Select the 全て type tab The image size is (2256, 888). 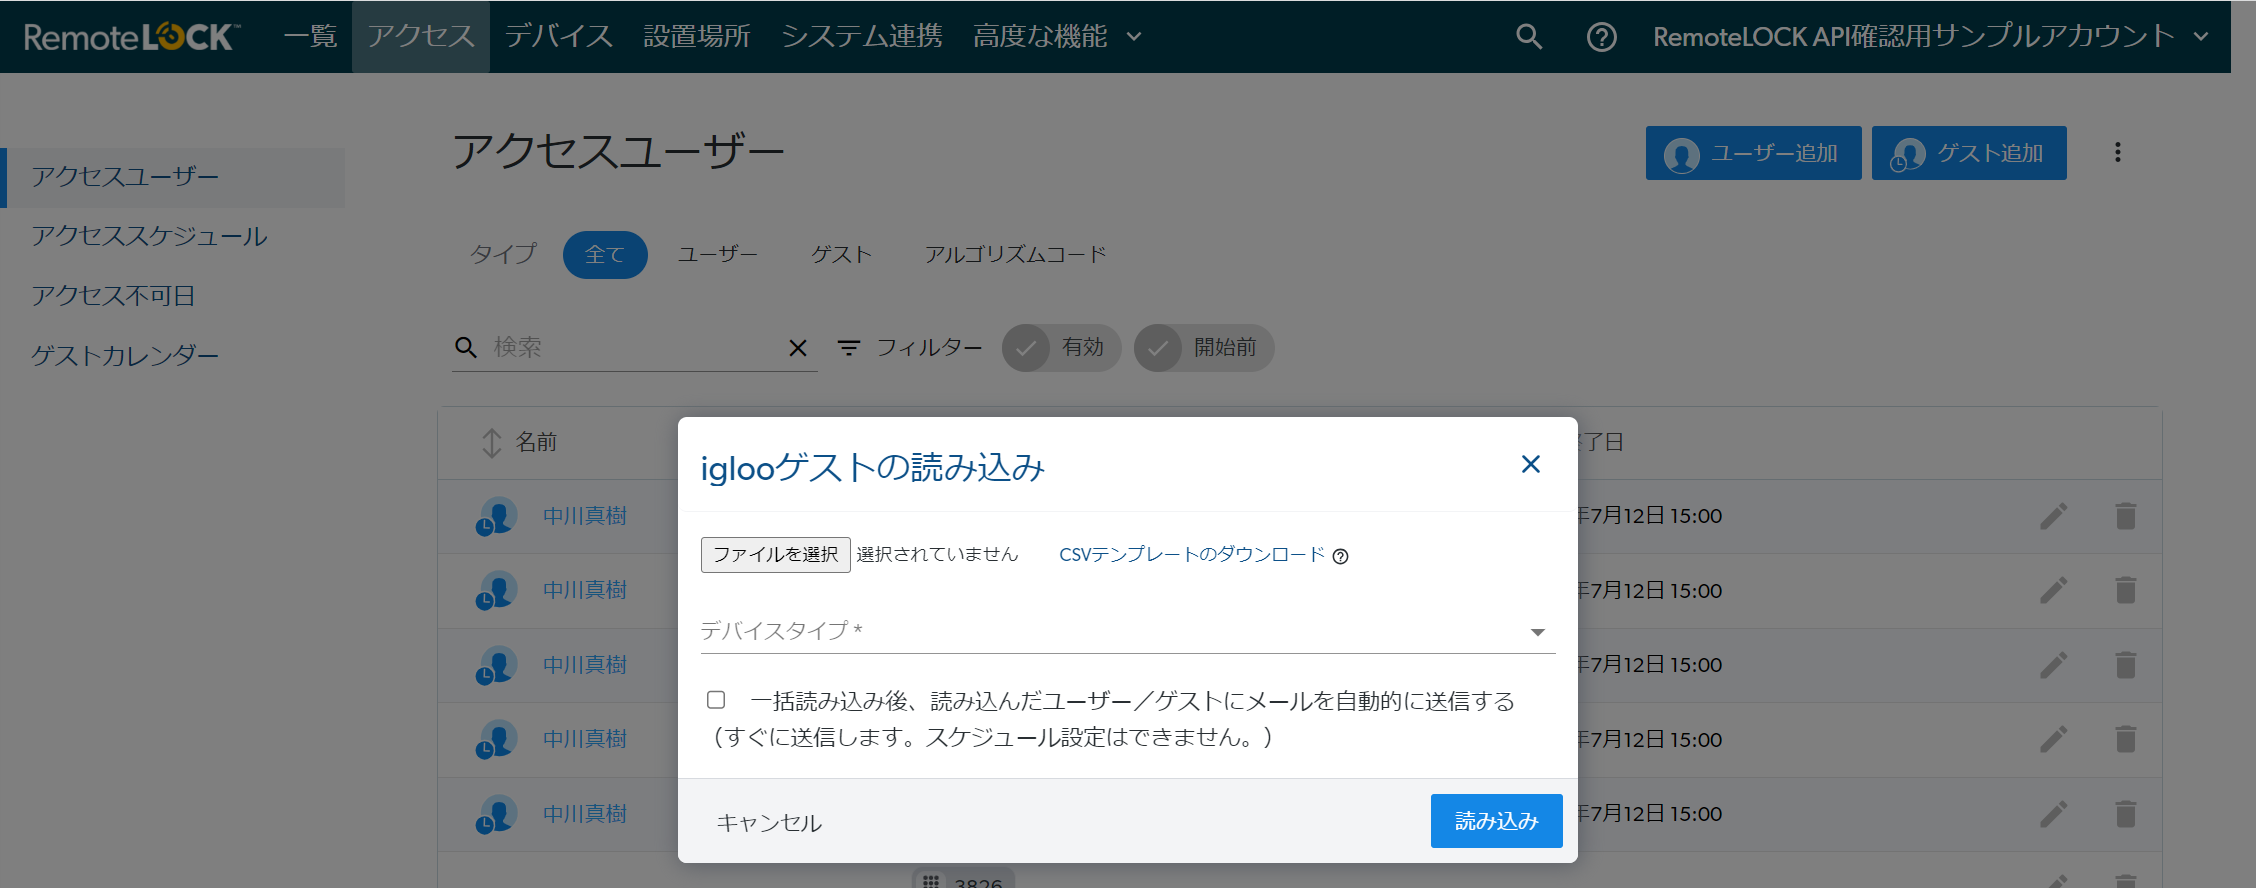605,255
